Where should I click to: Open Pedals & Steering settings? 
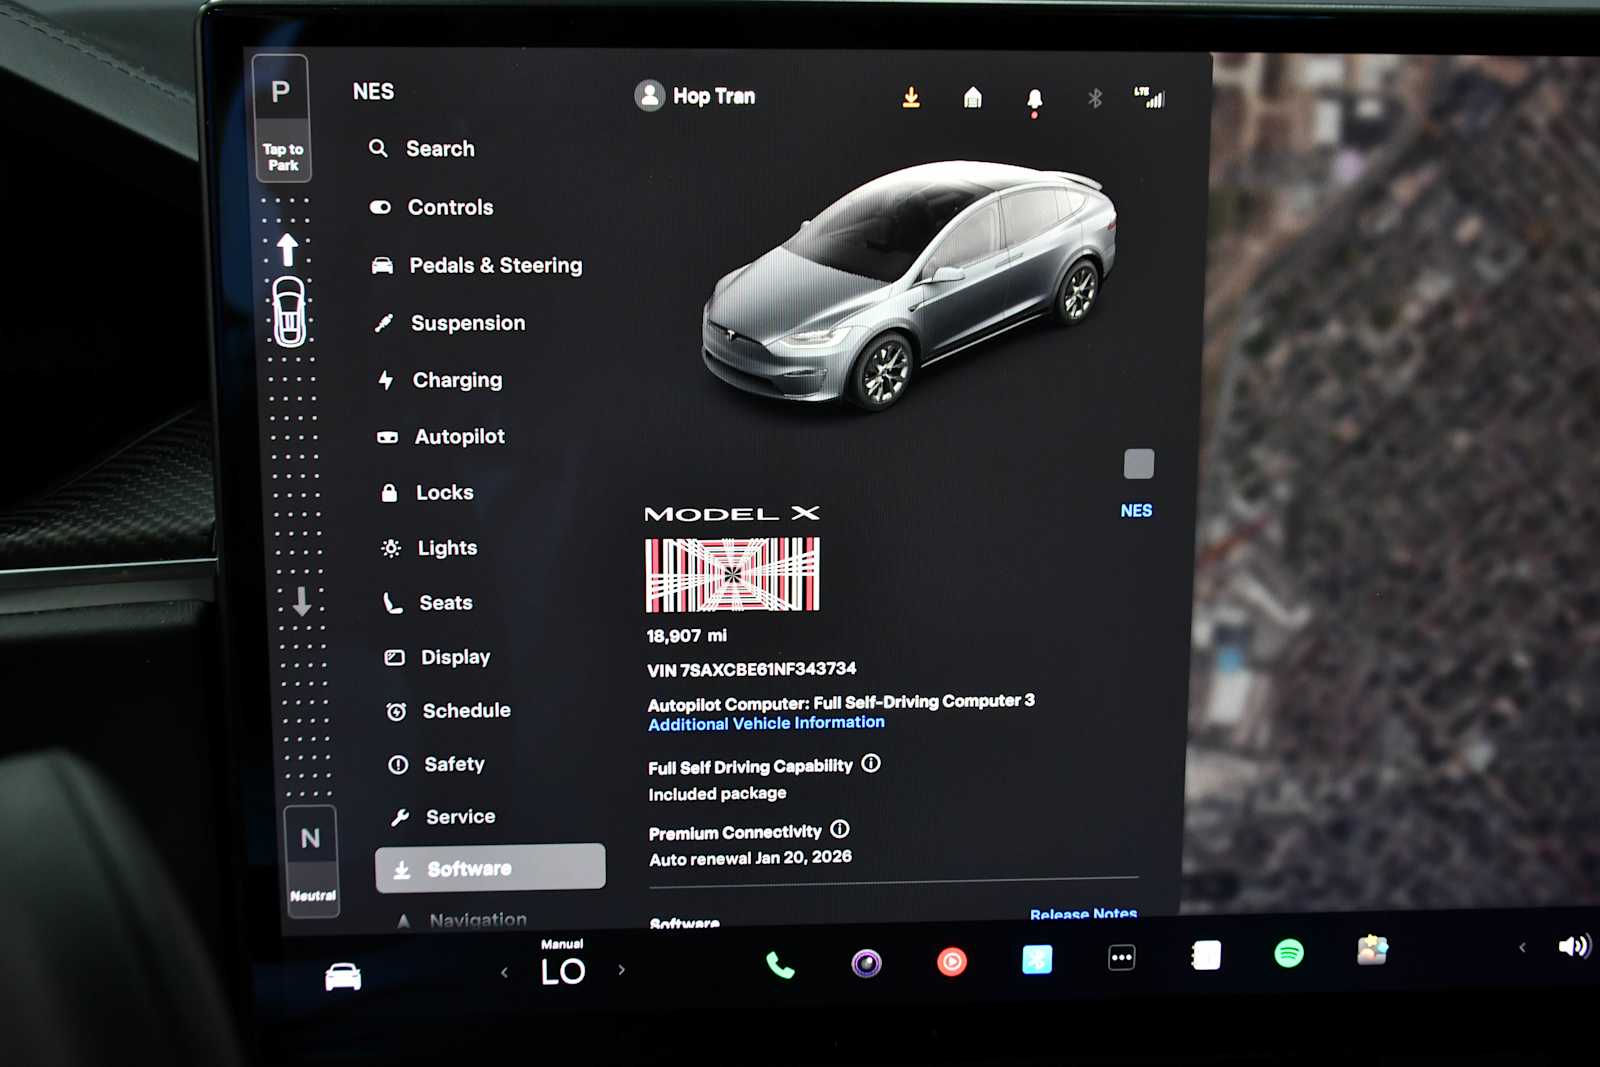coord(476,265)
